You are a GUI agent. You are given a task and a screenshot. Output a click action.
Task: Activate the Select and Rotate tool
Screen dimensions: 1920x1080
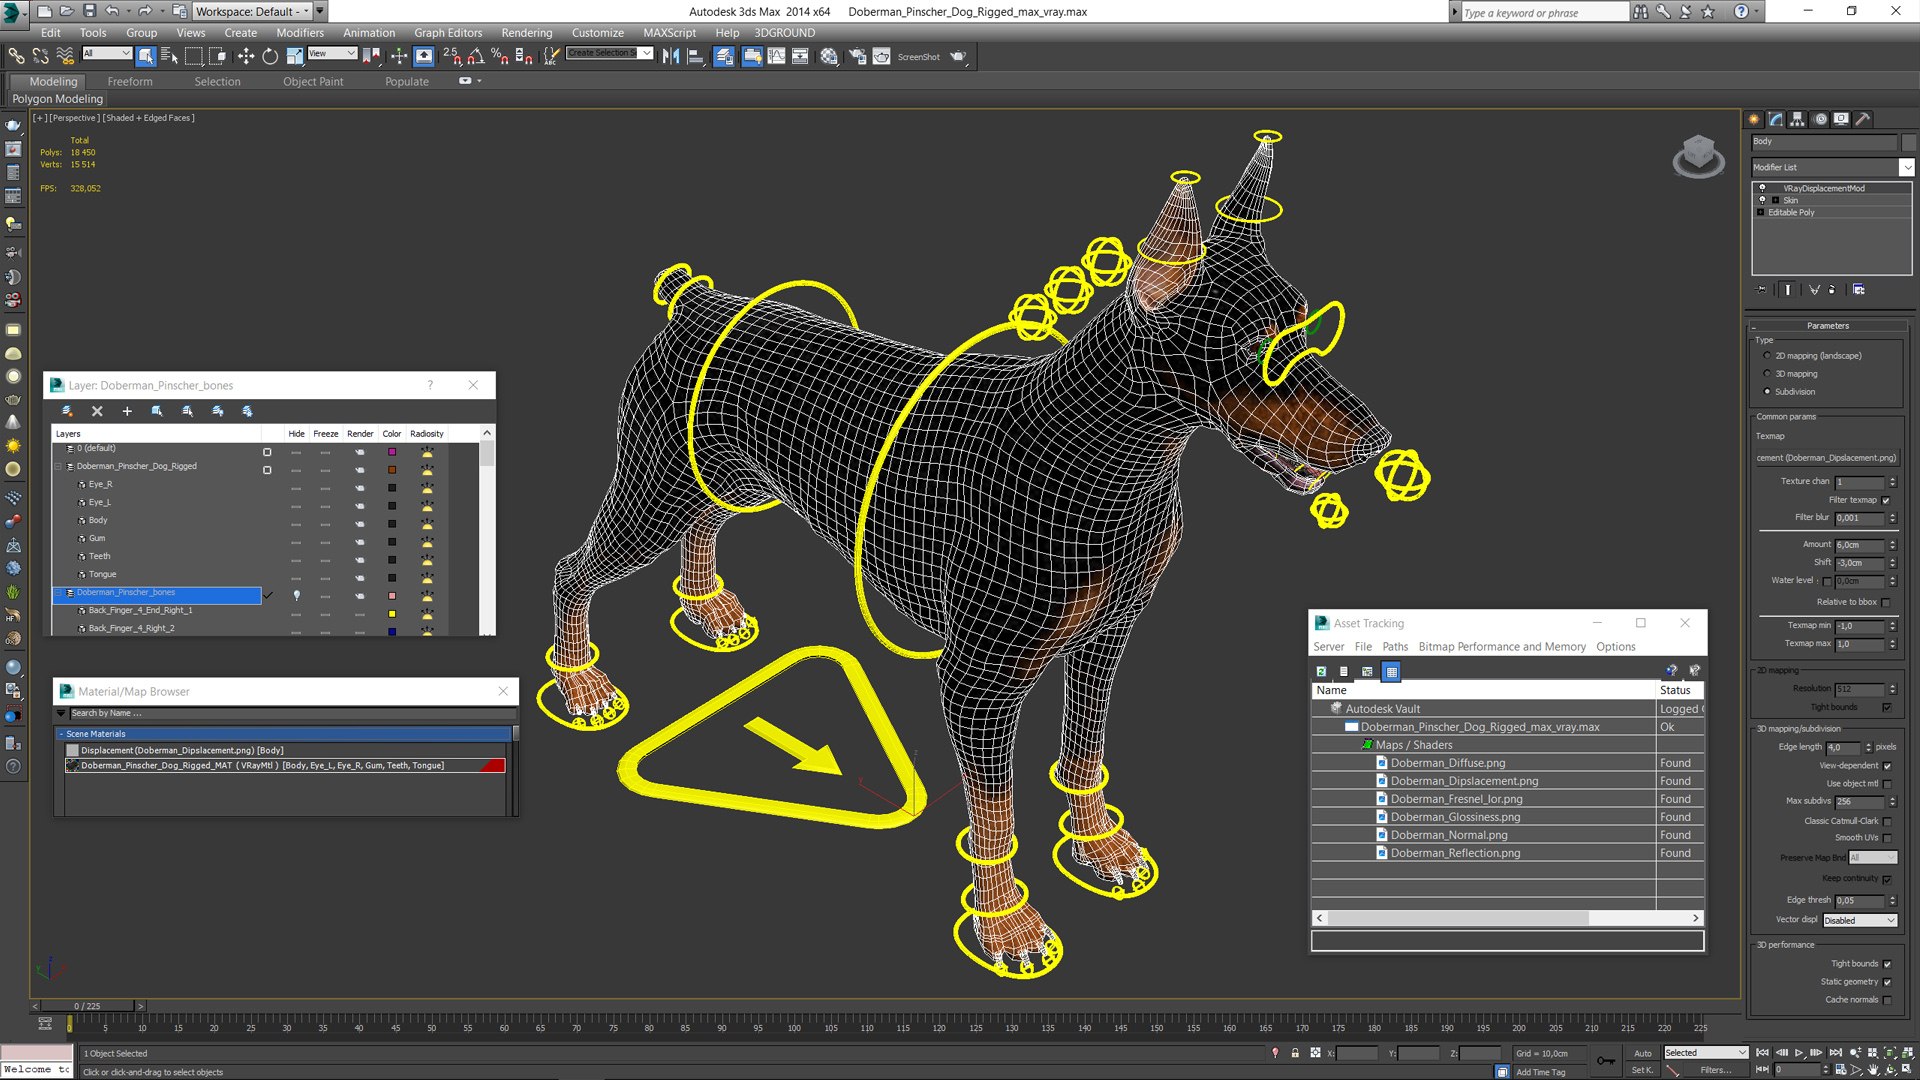pos(270,56)
